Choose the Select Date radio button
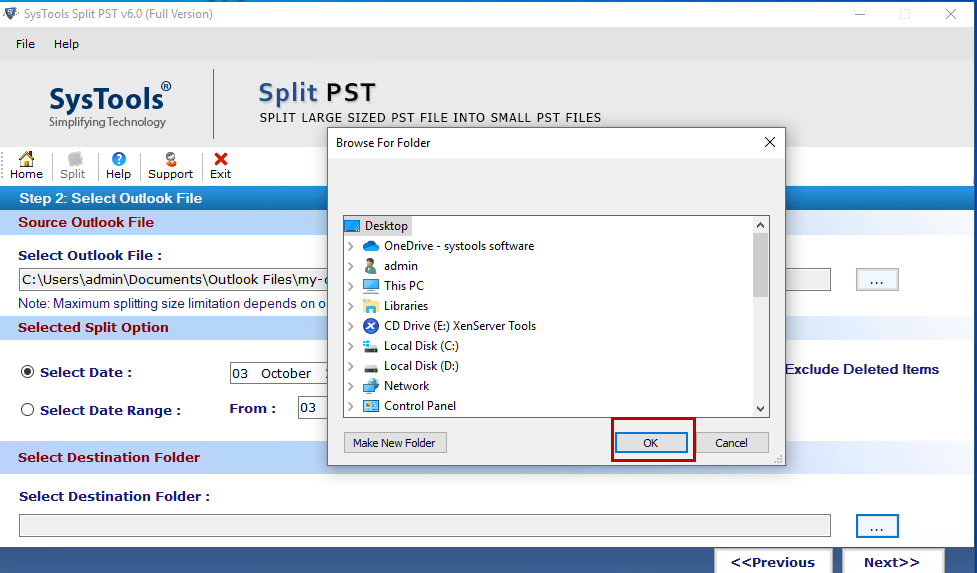The height and width of the screenshot is (573, 977). [27, 372]
